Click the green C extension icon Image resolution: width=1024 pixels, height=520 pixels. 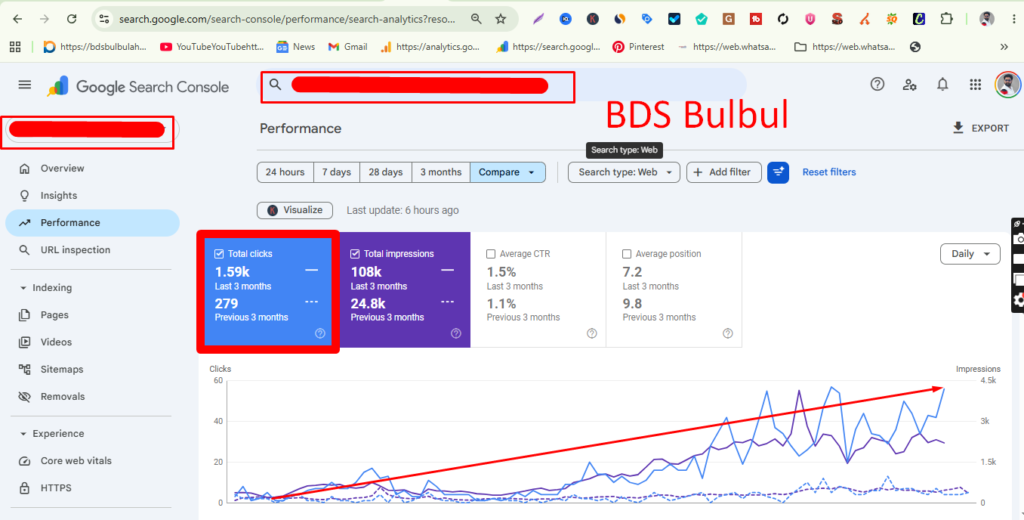(x=919, y=19)
